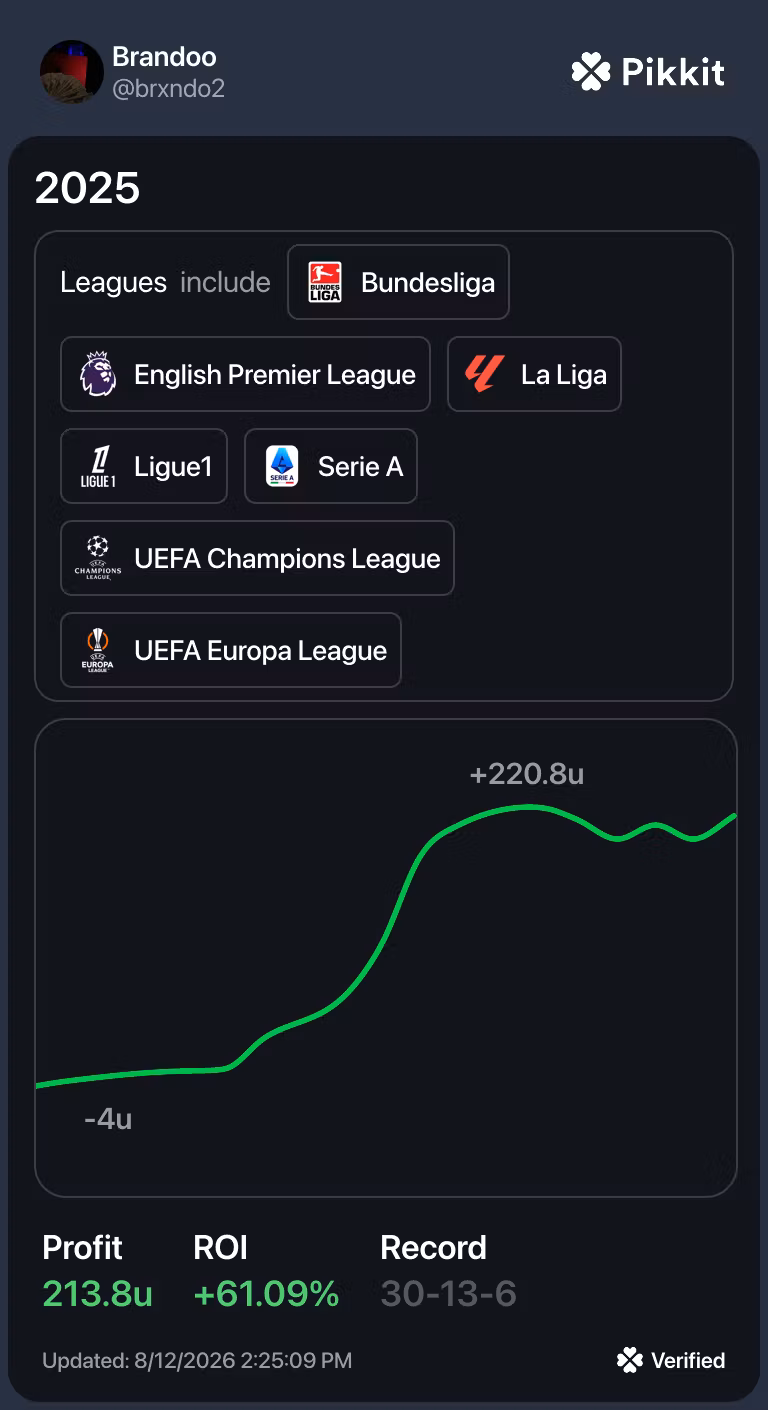
Task: Click the Champions League starball icon
Action: [98, 558]
